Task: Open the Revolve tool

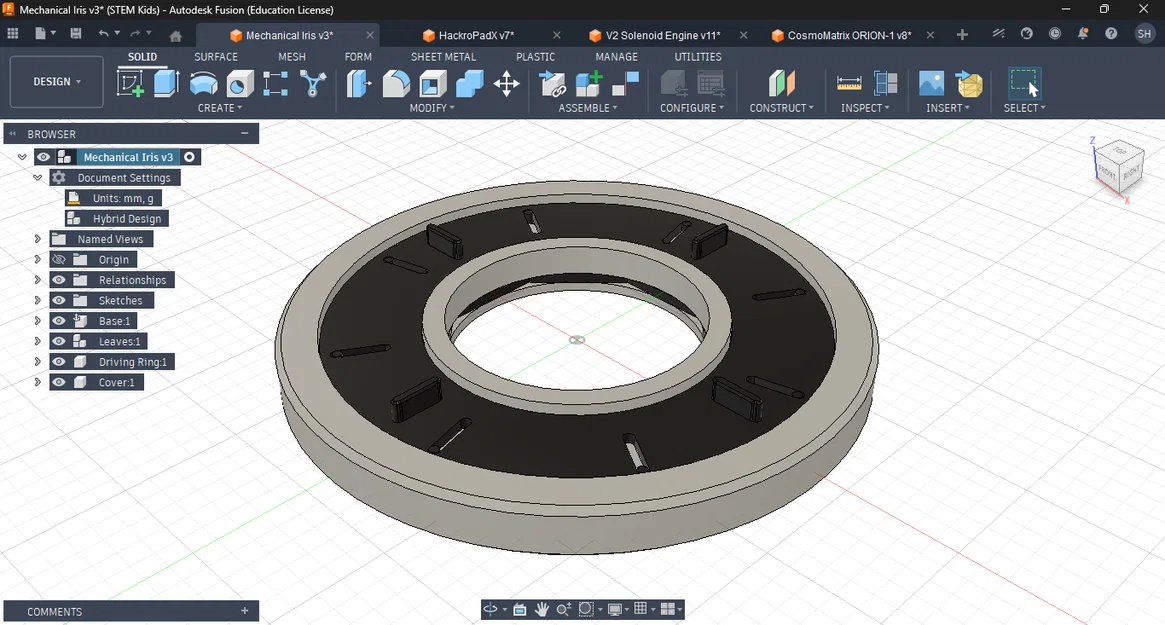Action: [203, 84]
